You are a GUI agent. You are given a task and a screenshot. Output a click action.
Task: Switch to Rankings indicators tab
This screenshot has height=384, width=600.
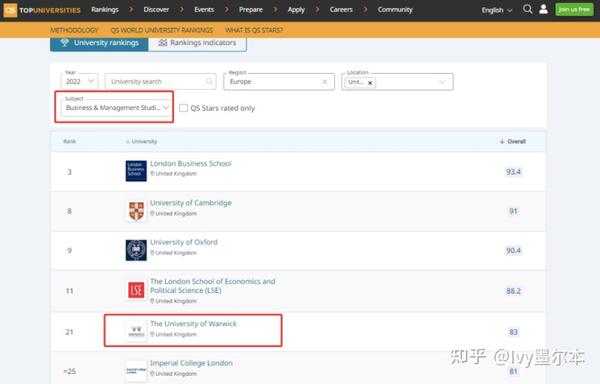click(x=197, y=43)
